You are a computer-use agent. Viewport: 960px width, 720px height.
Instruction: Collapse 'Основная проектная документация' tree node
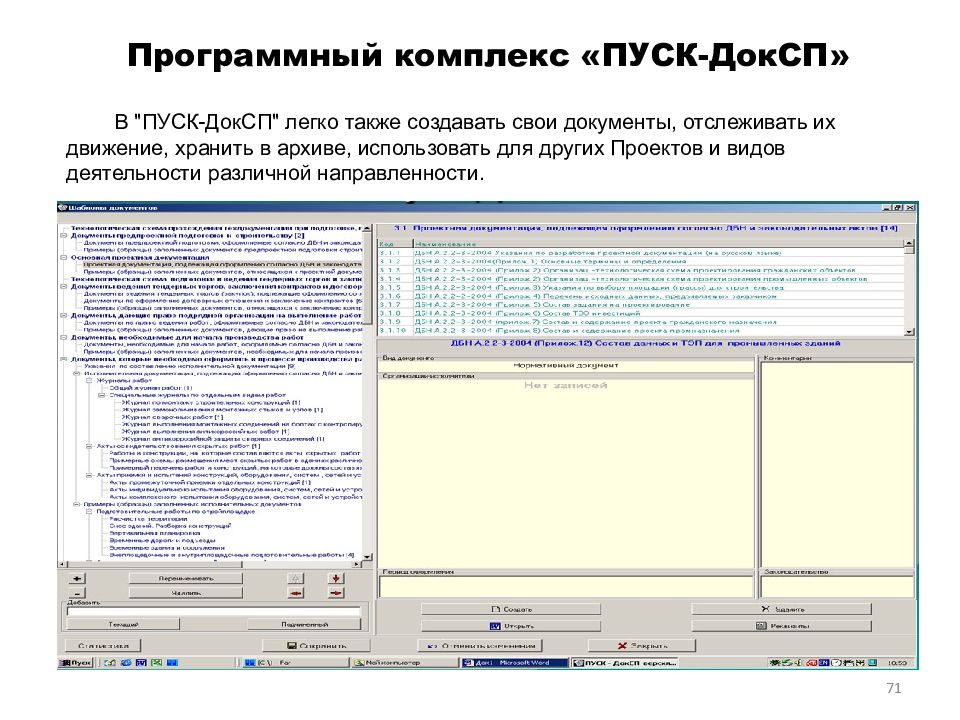64,258
